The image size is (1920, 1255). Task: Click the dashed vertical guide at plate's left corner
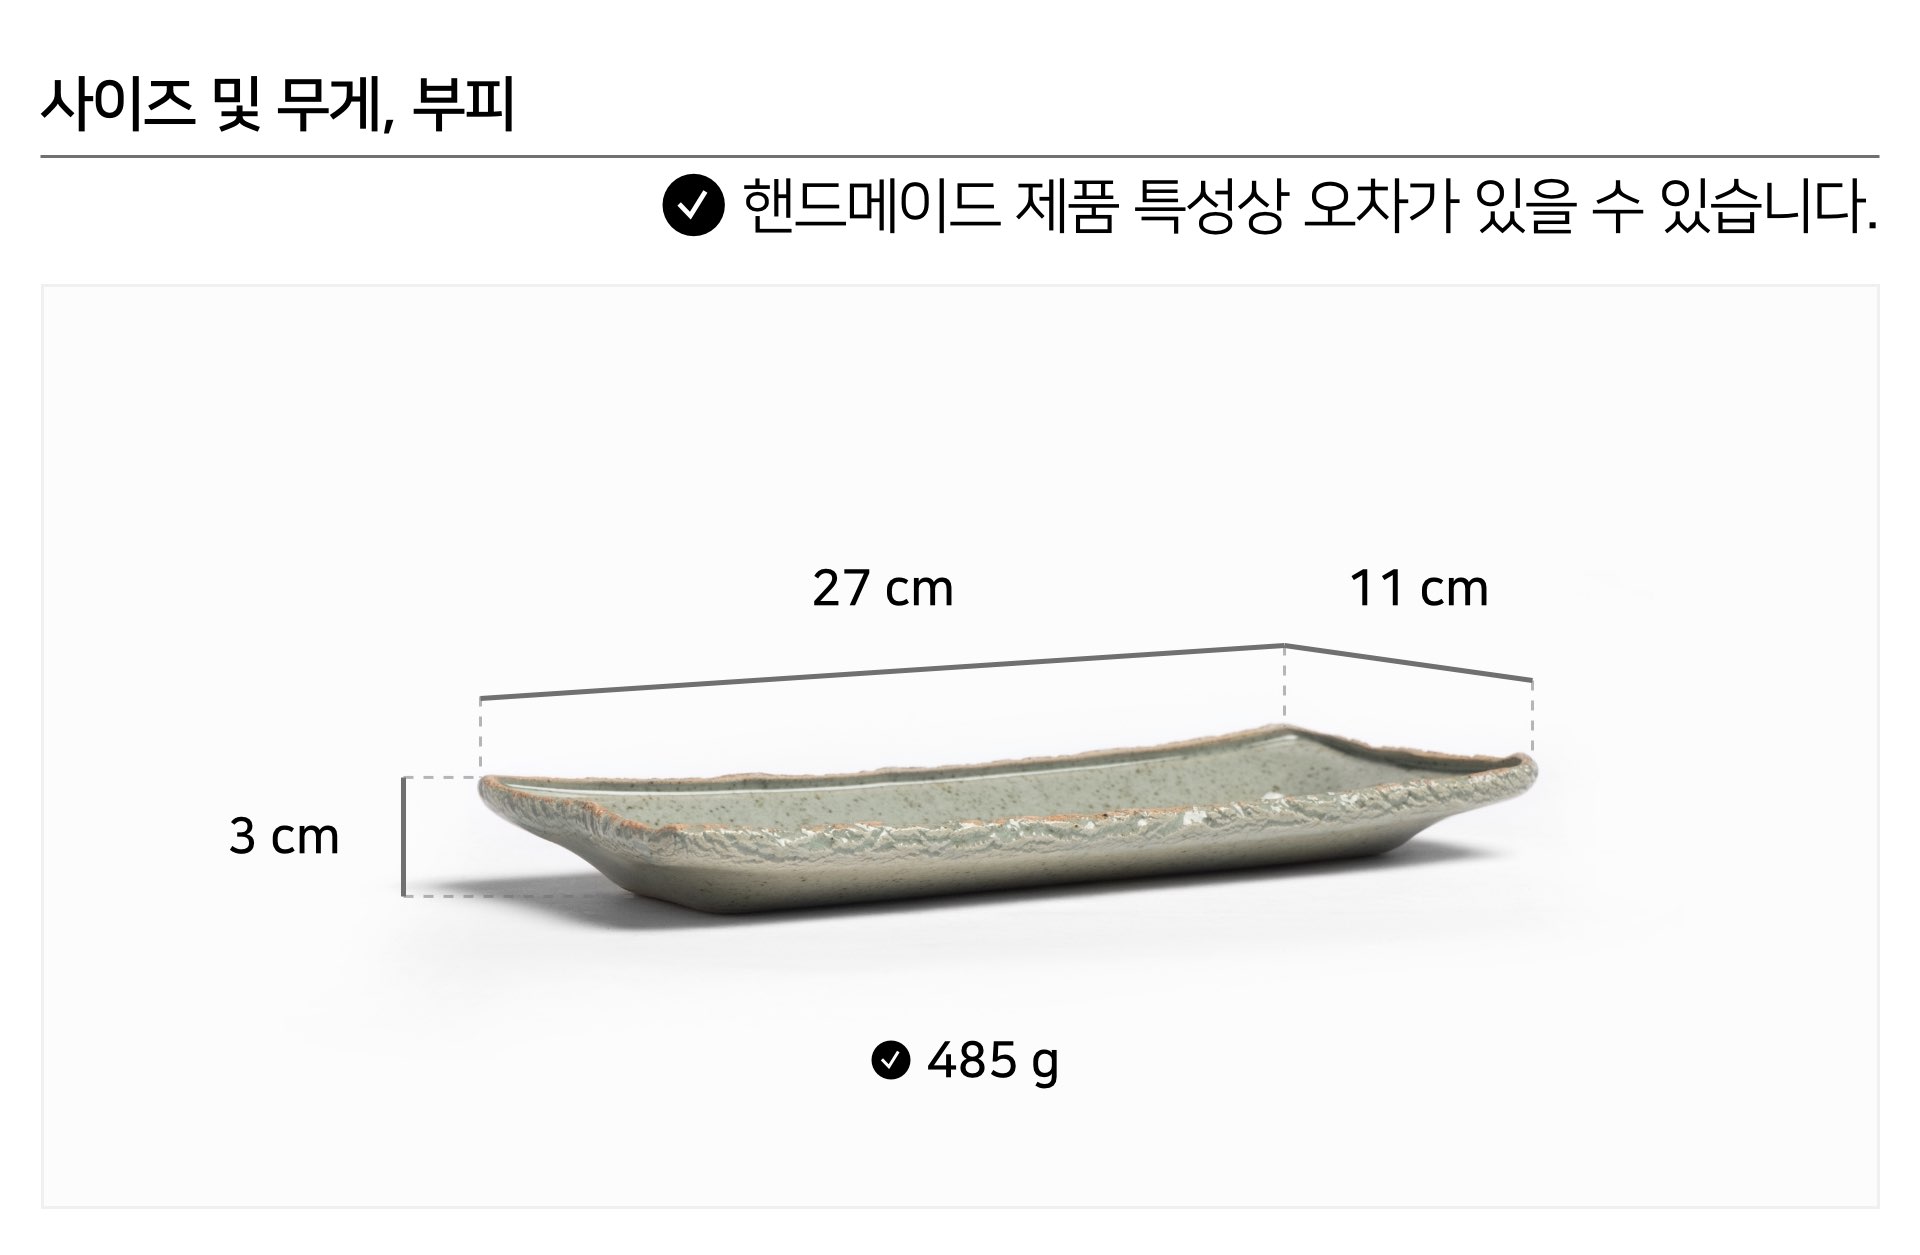tap(481, 735)
